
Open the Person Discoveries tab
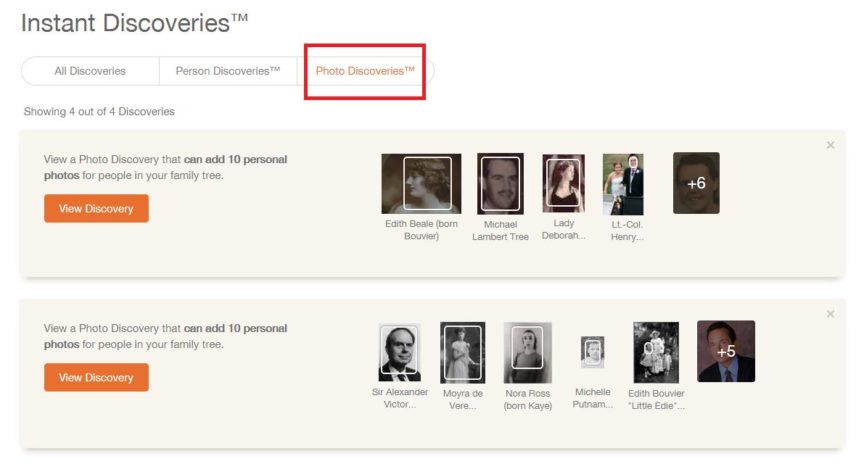[x=228, y=71]
